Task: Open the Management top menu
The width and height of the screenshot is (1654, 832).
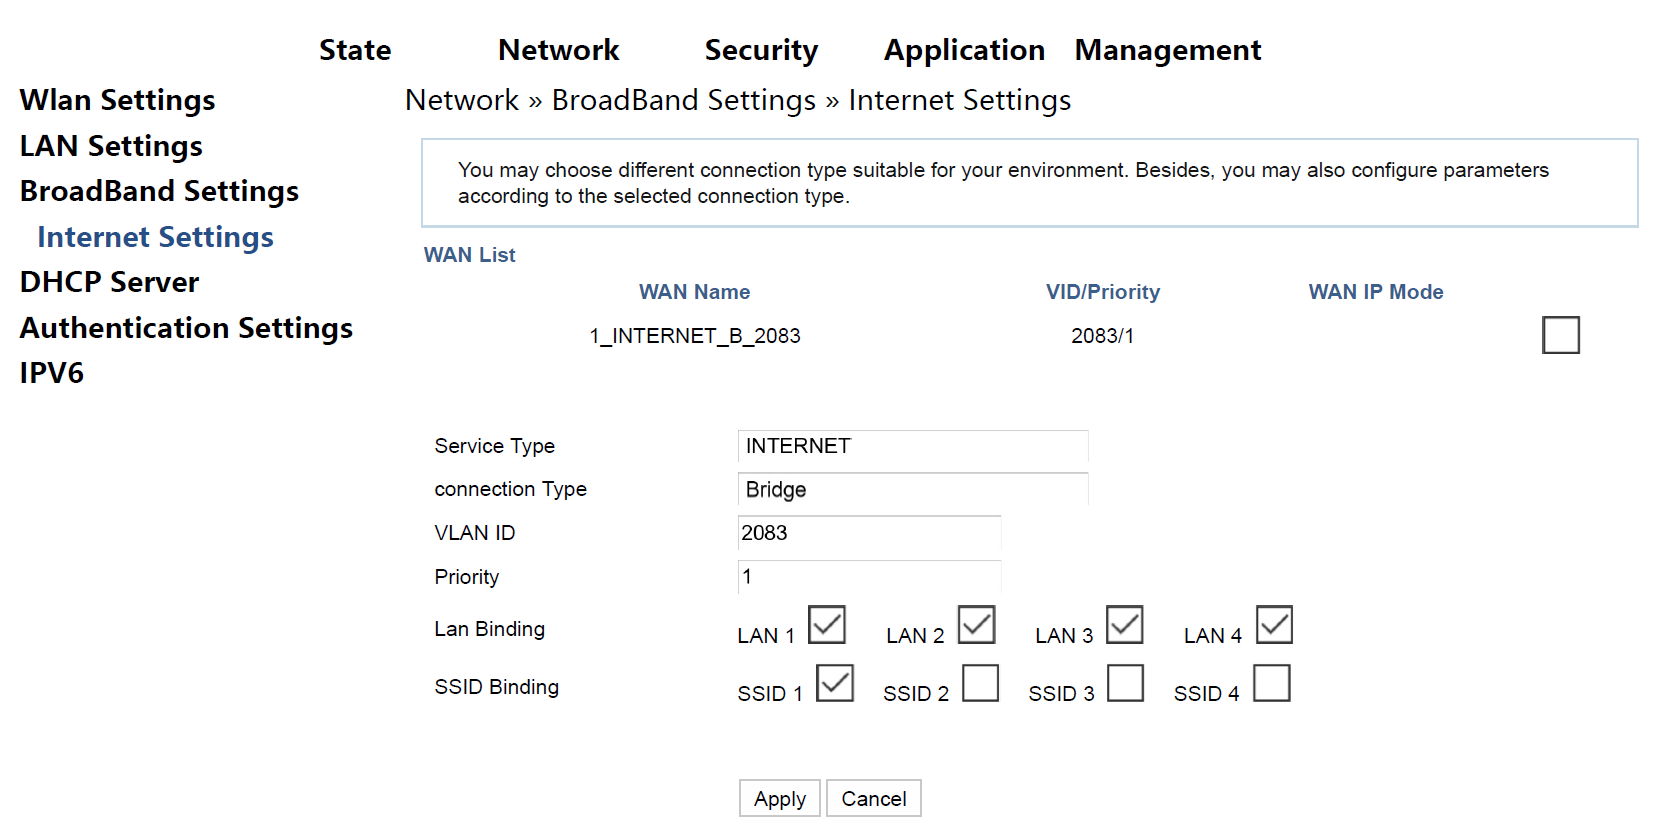Action: pos(1168,50)
